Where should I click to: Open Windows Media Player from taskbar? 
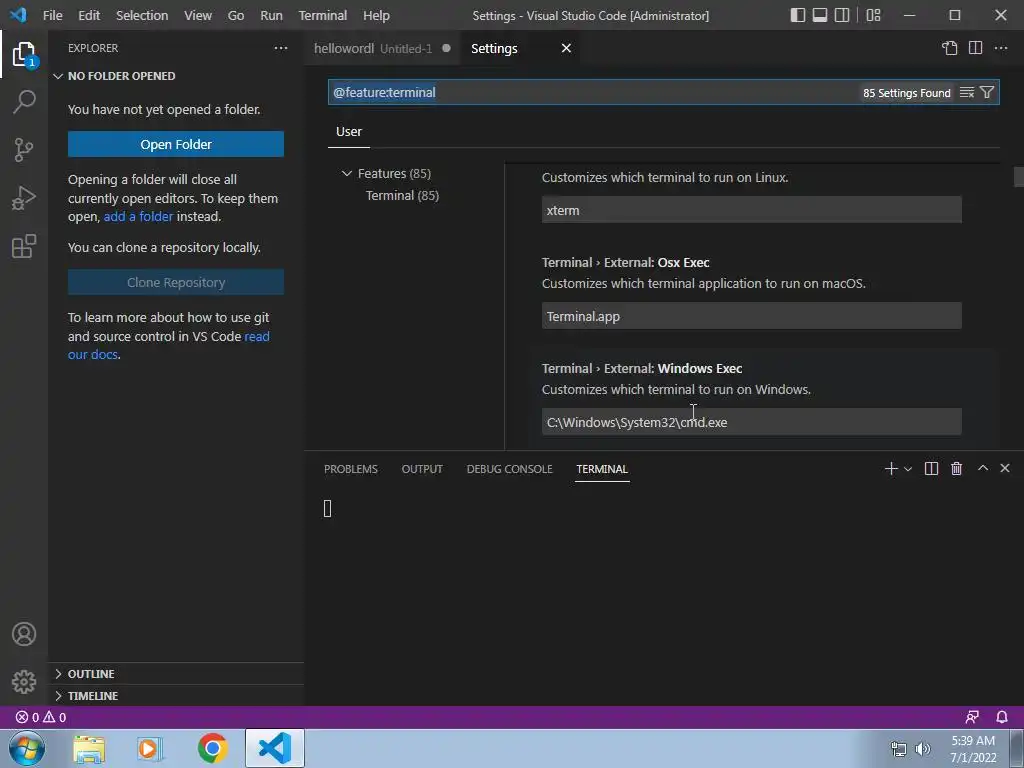(x=150, y=749)
